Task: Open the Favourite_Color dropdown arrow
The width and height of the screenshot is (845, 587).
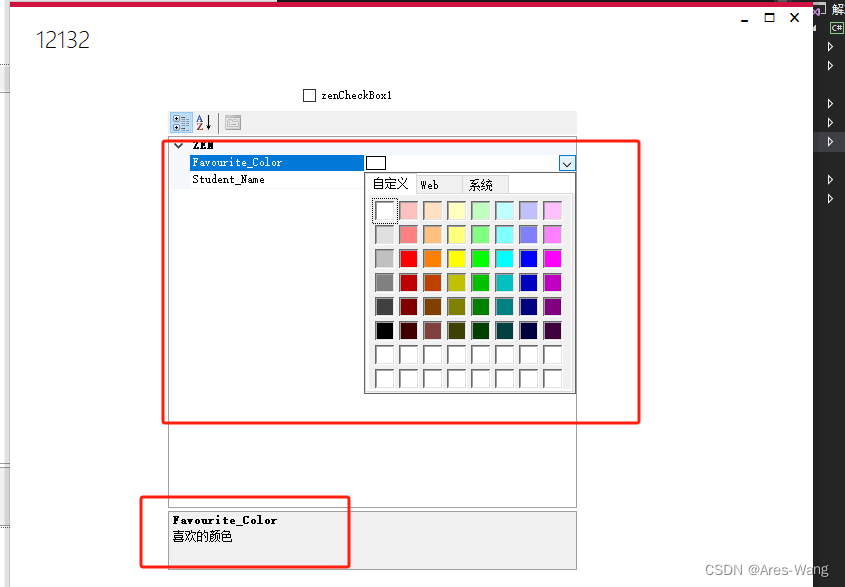Action: [567, 163]
